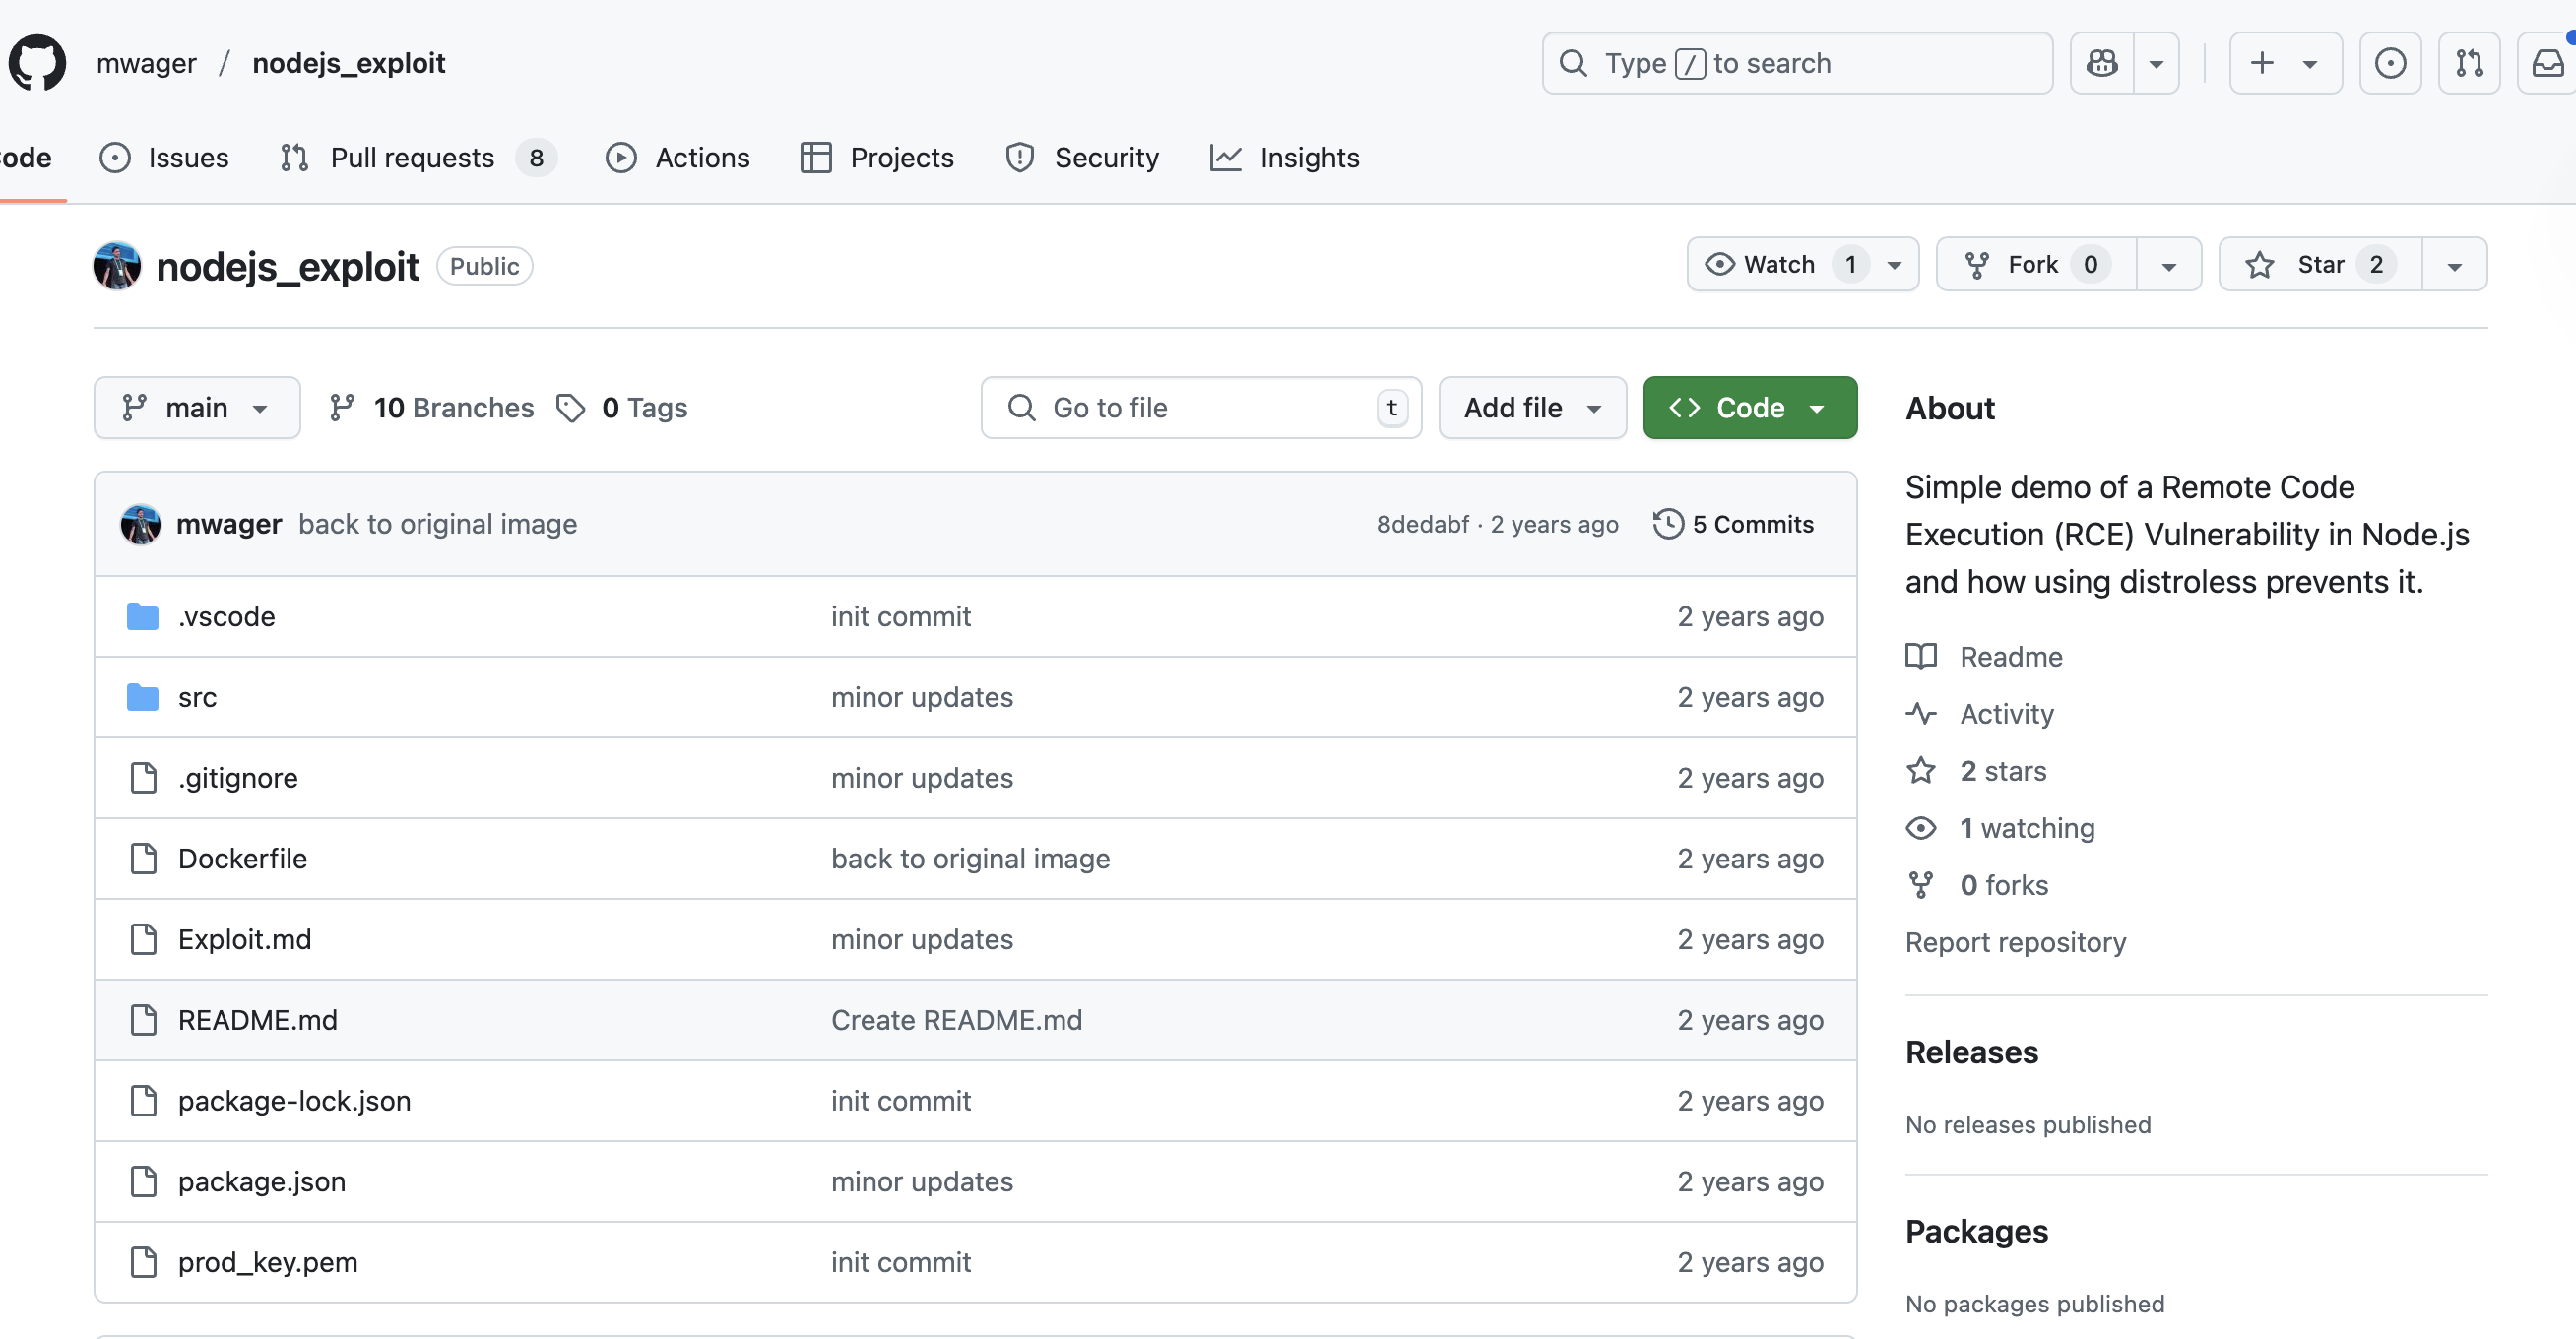The height and width of the screenshot is (1339, 2576).
Task: Open pull requests icon in top header
Action: click(x=2469, y=63)
